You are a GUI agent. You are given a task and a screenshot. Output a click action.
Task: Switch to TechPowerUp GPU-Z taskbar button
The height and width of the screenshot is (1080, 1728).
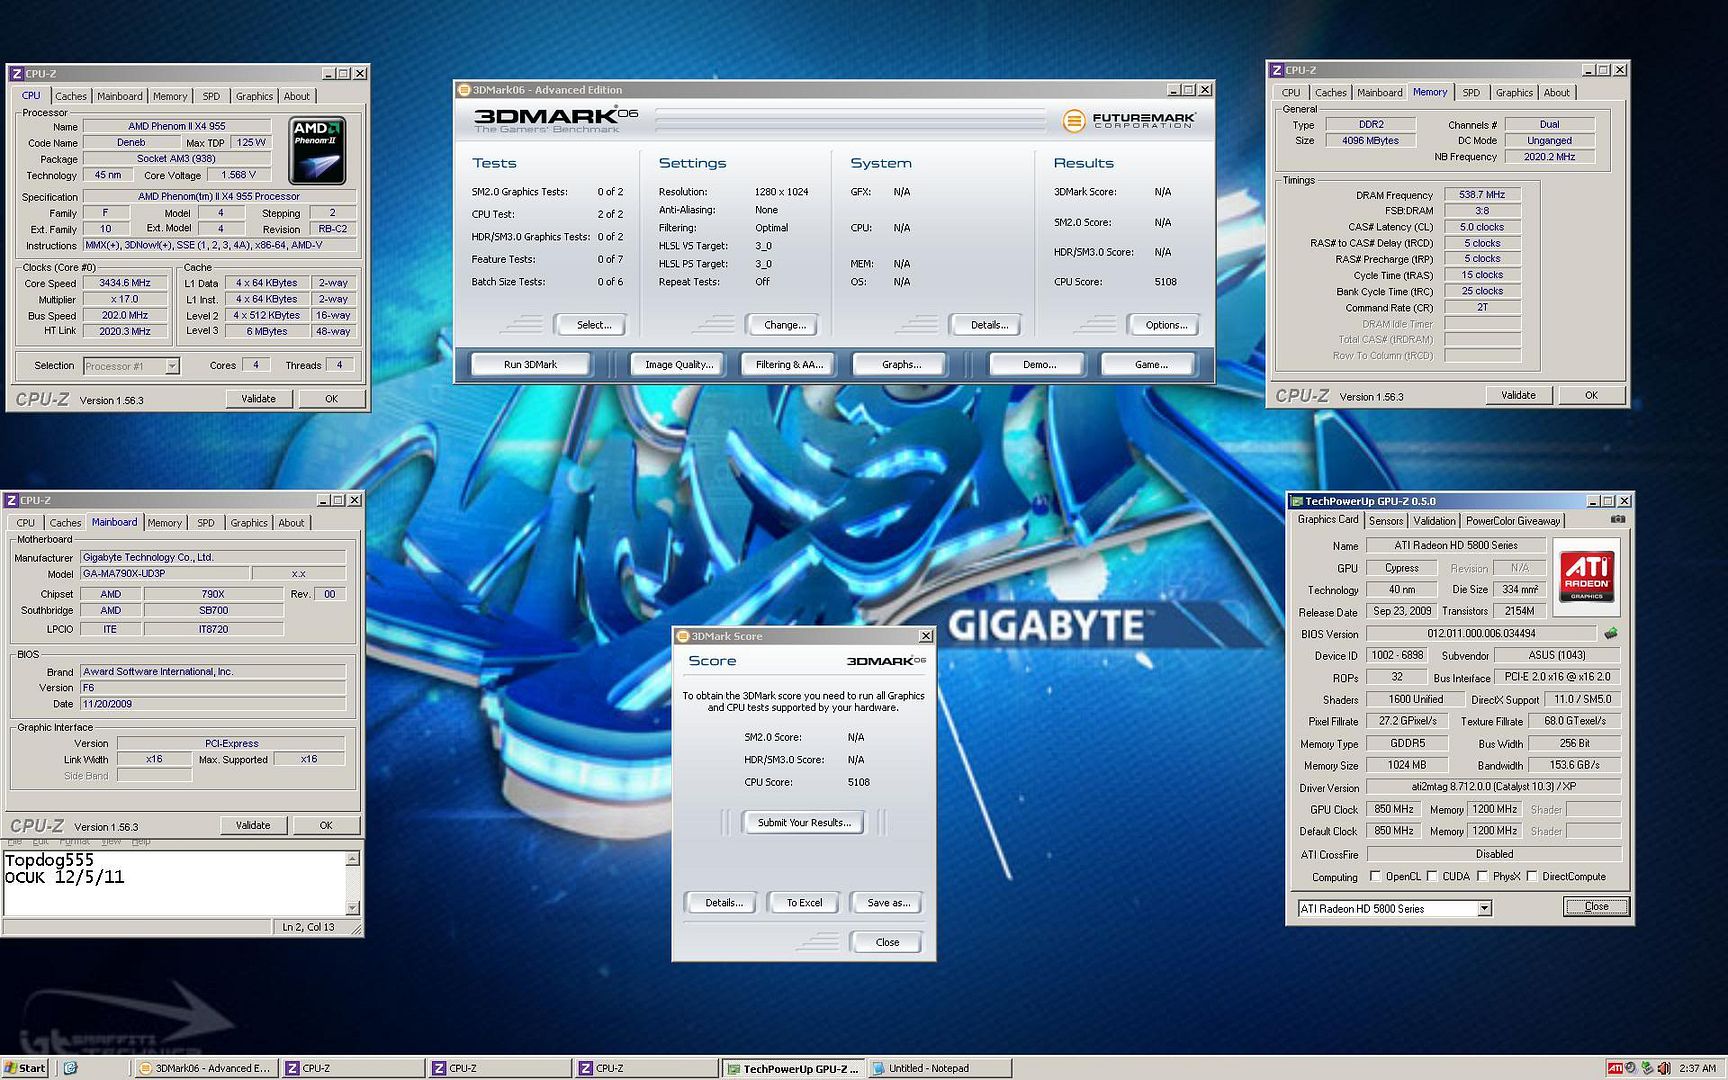pos(792,1068)
